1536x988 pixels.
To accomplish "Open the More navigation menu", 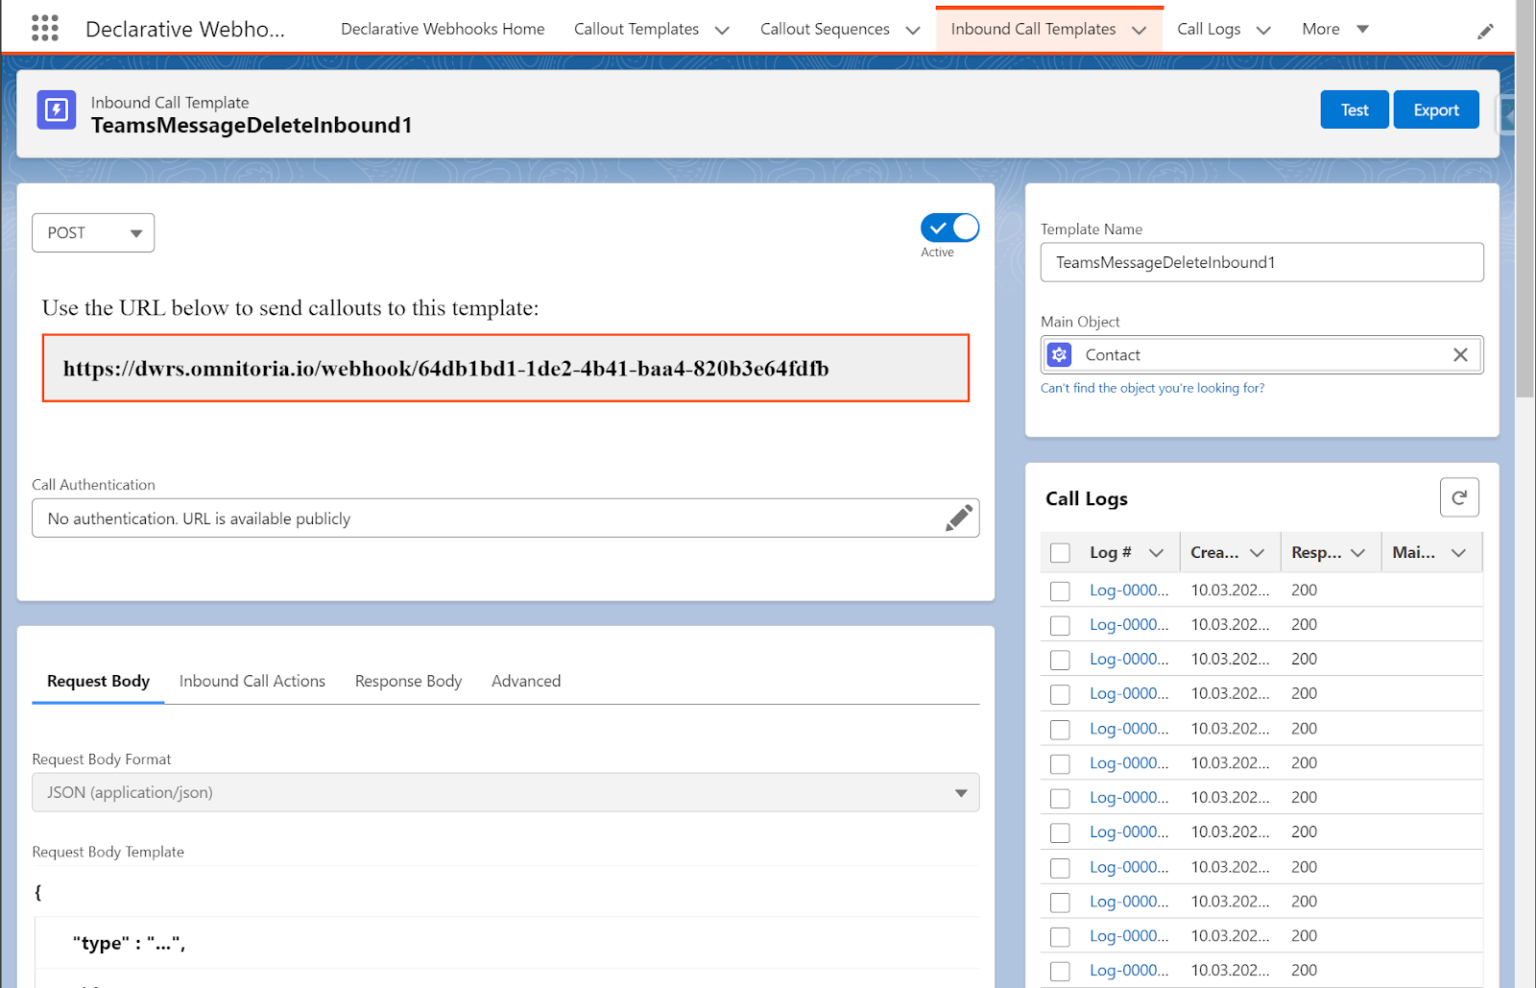I will 1334,28.
